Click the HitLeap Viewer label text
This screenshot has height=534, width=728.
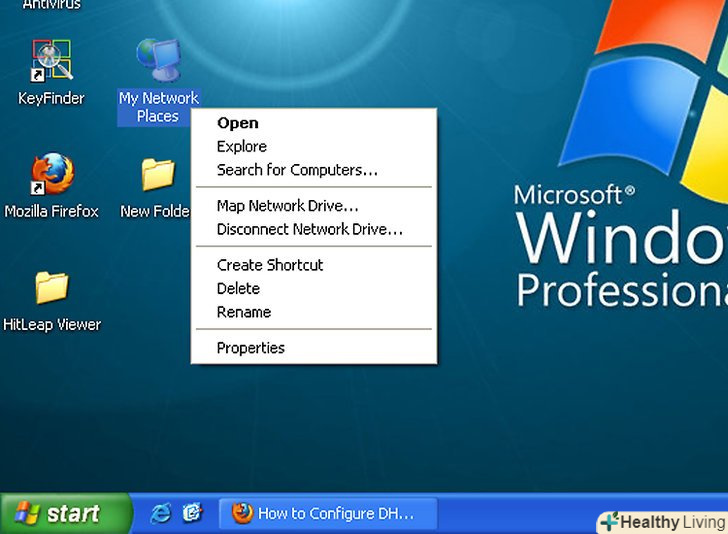[52, 325]
